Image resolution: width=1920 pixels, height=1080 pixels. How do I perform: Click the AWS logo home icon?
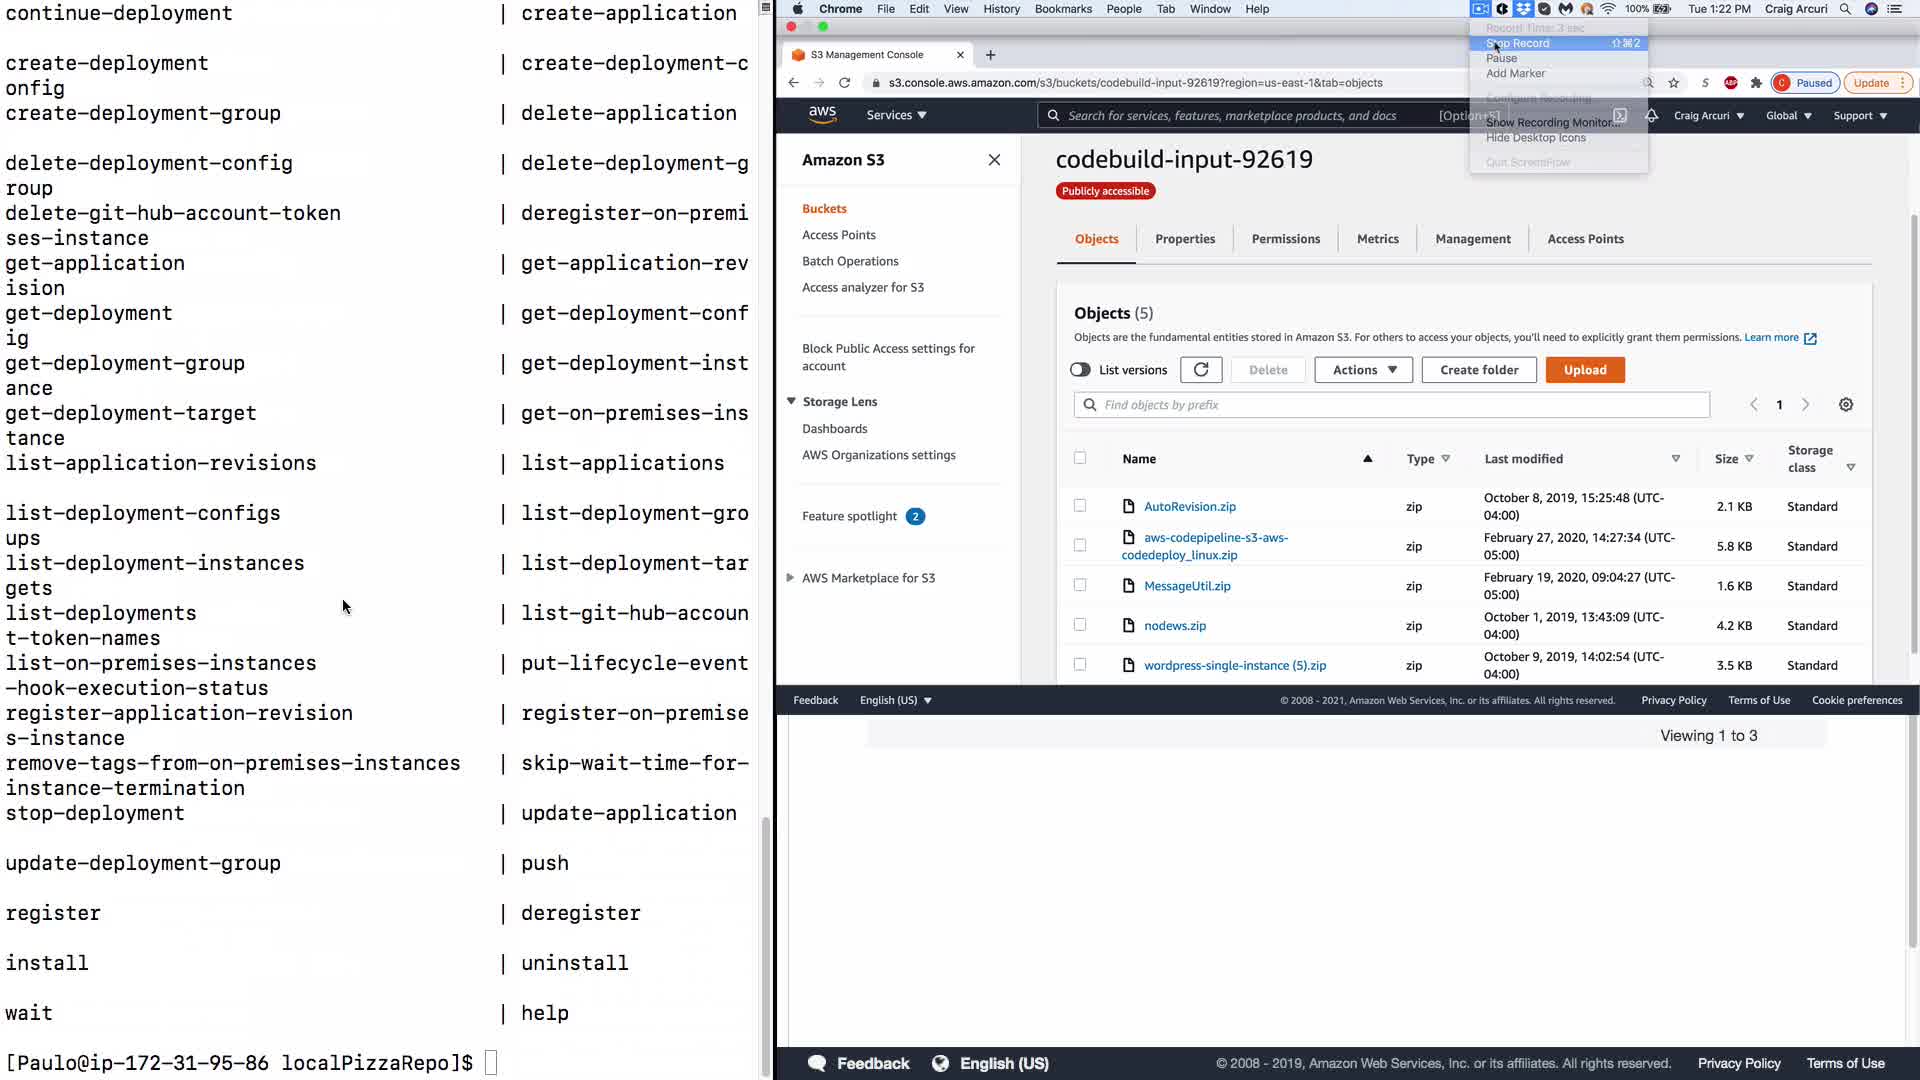coord(822,115)
